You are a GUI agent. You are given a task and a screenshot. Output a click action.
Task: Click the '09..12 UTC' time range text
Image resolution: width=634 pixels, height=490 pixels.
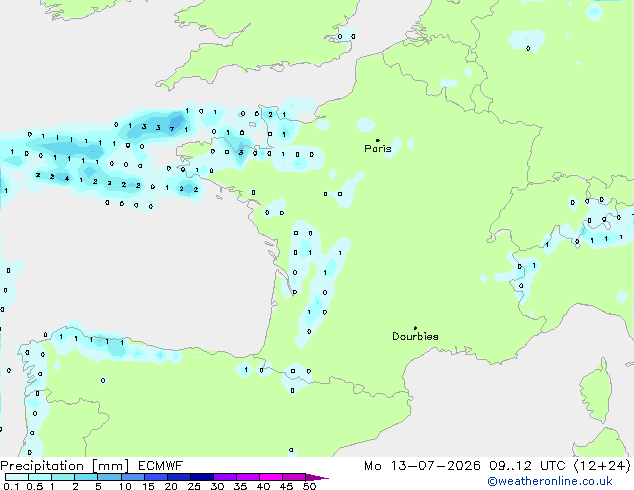527,466
